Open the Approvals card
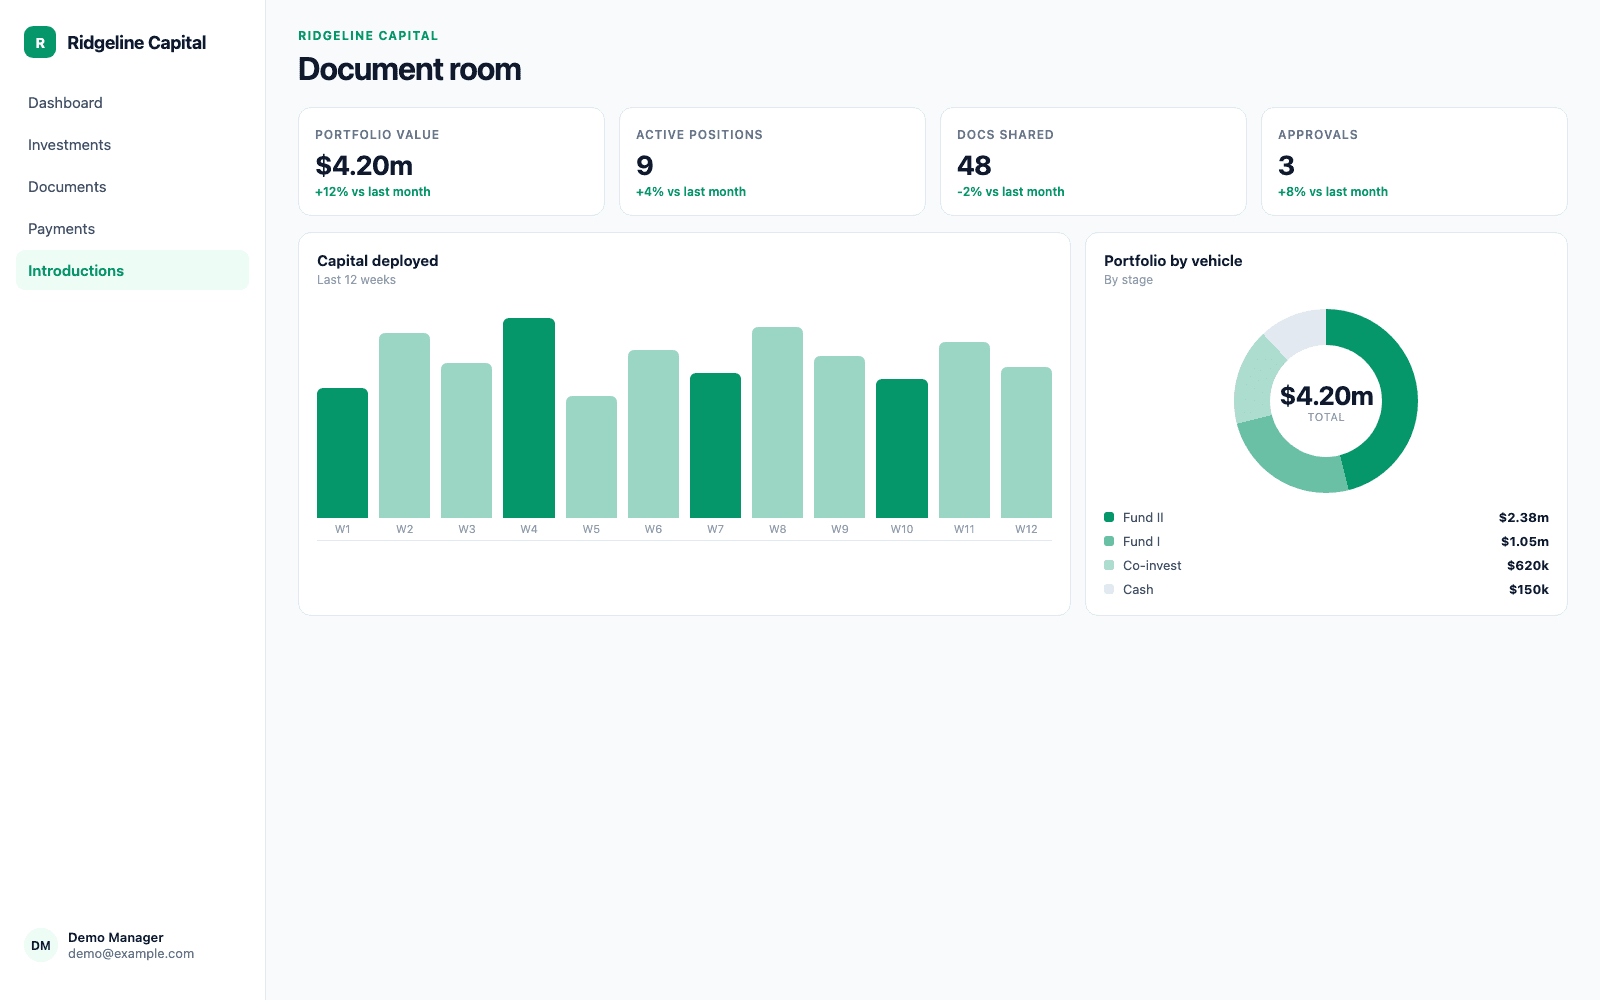This screenshot has width=1600, height=1000. click(x=1414, y=161)
